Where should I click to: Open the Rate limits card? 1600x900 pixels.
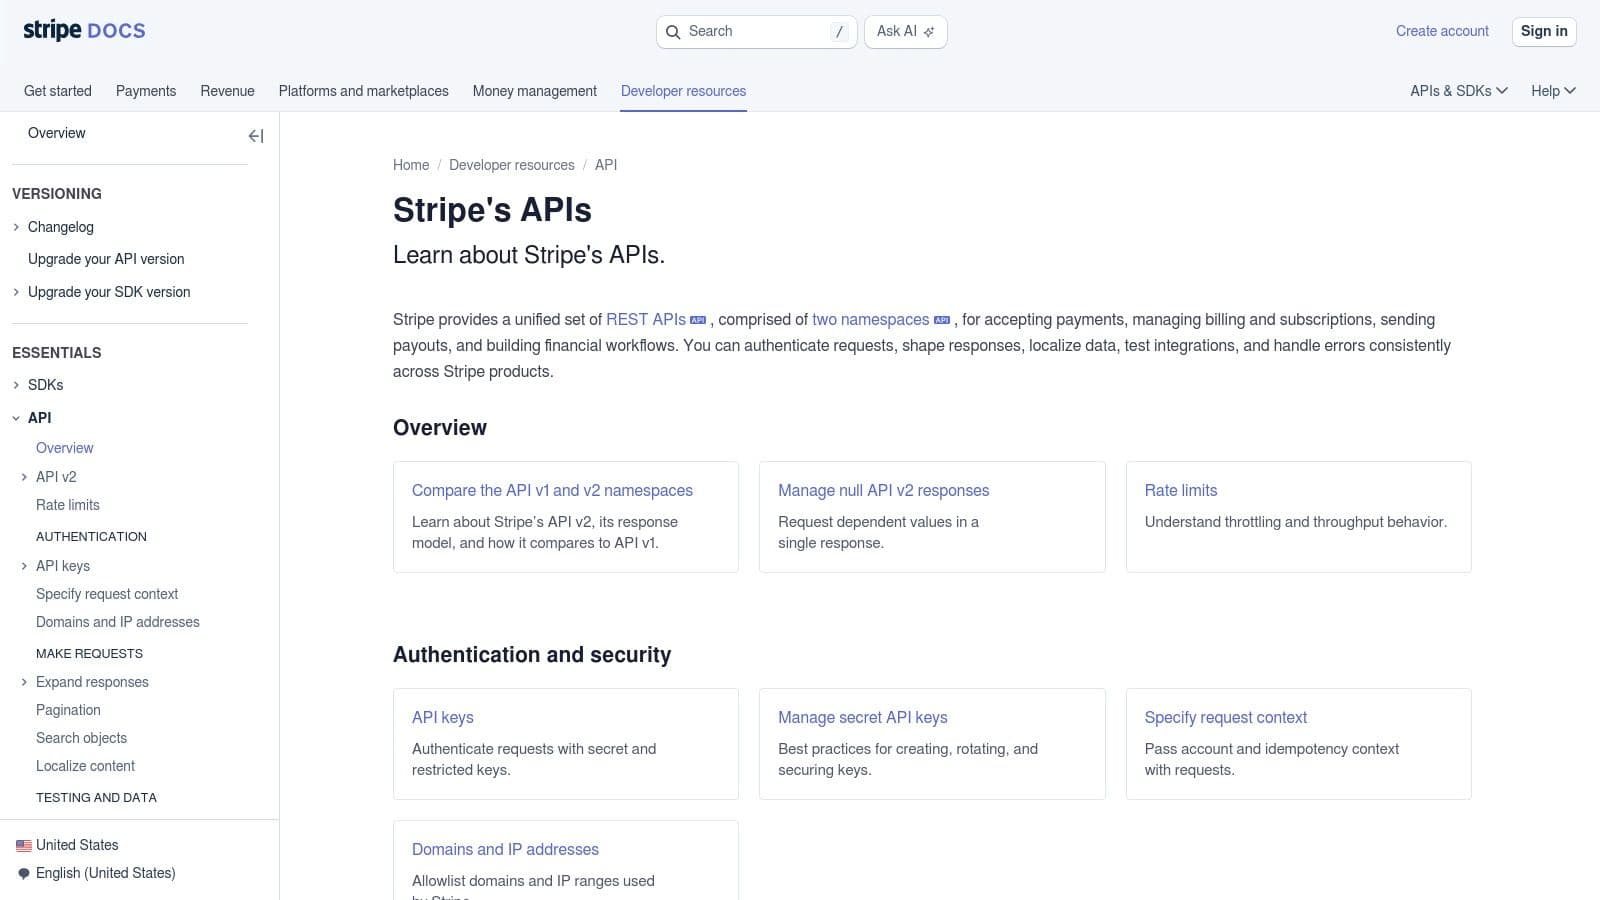(x=1299, y=517)
